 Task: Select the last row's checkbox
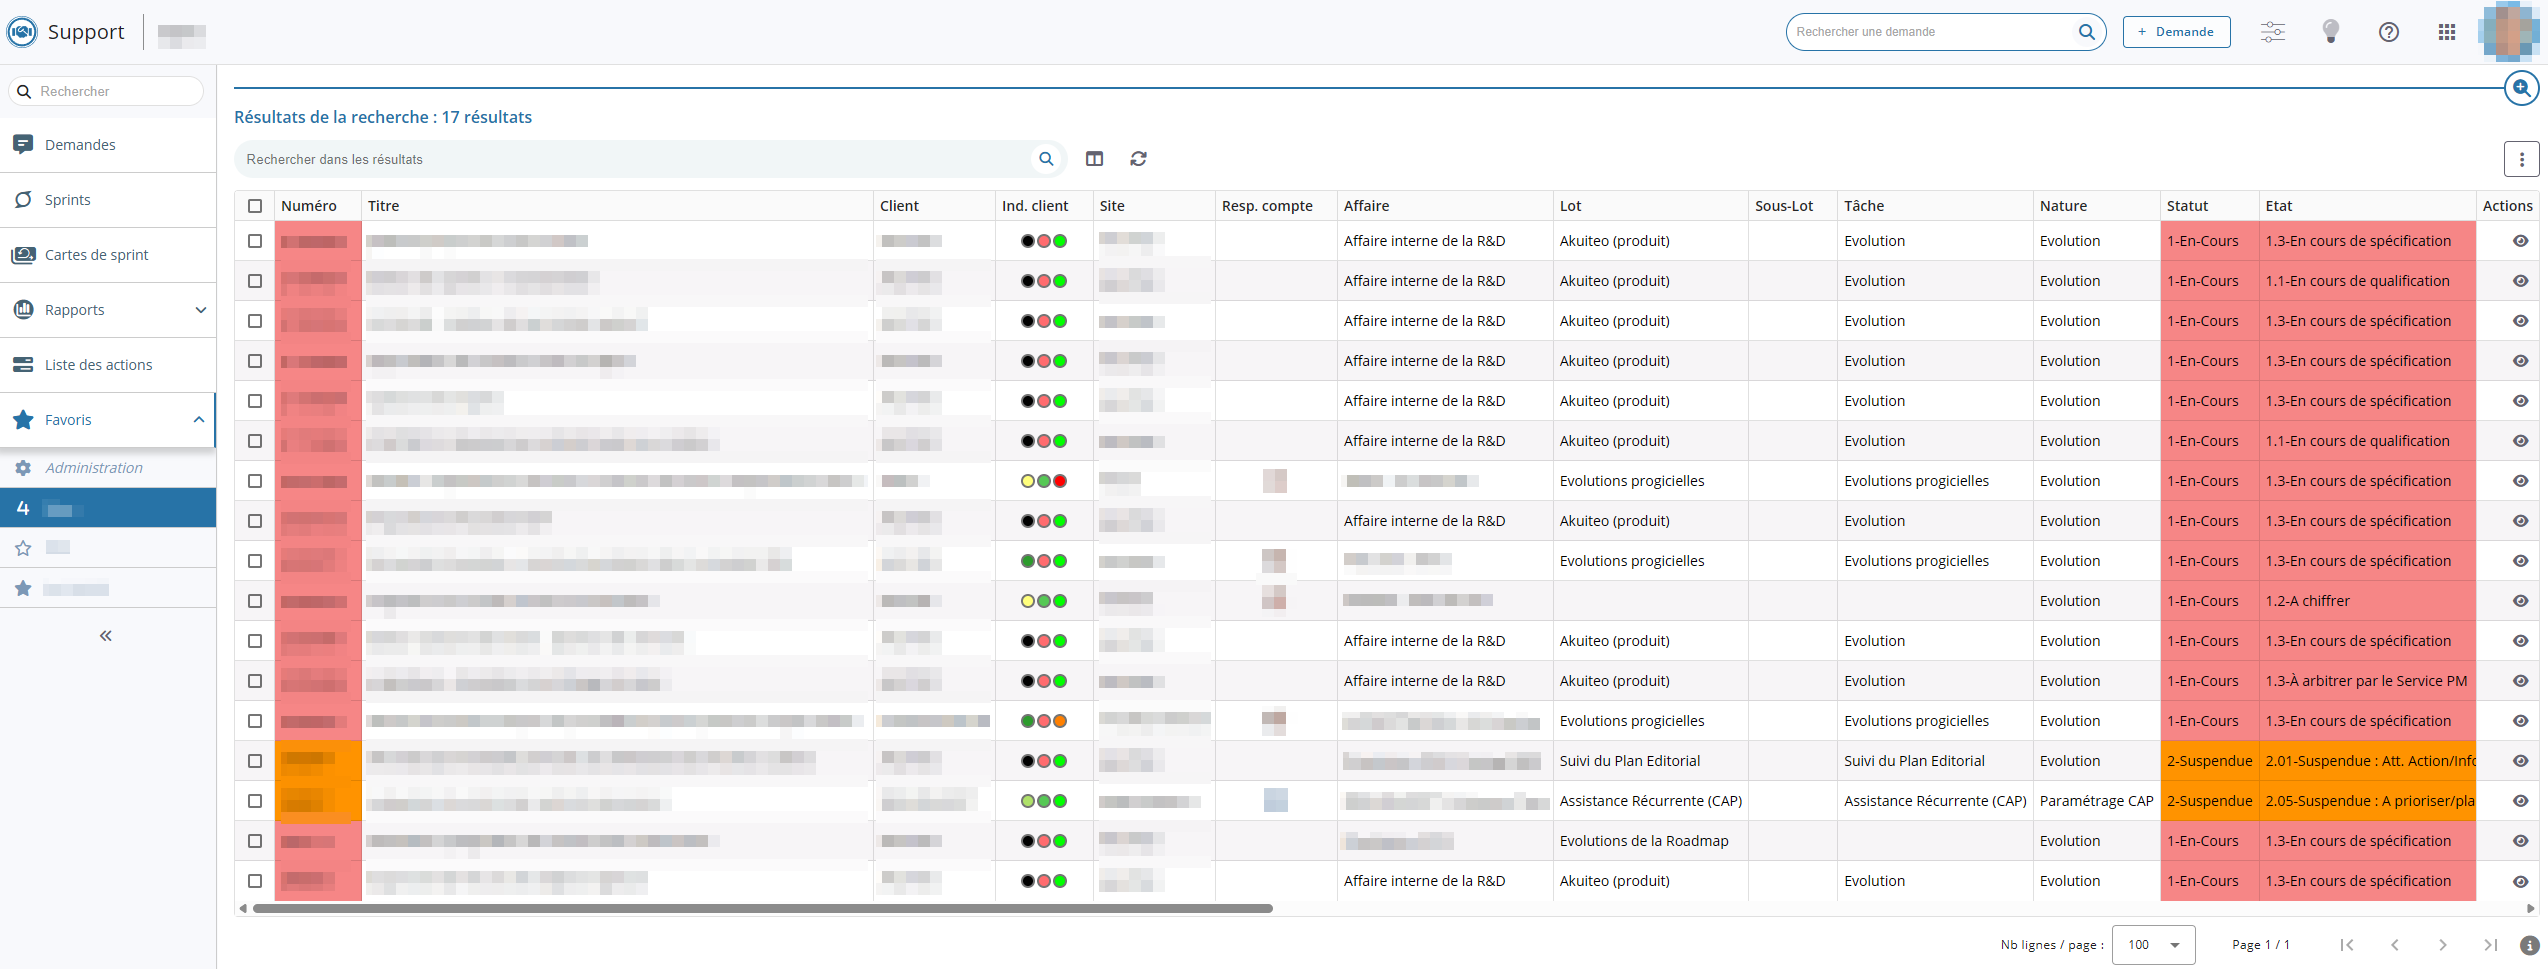click(x=255, y=881)
